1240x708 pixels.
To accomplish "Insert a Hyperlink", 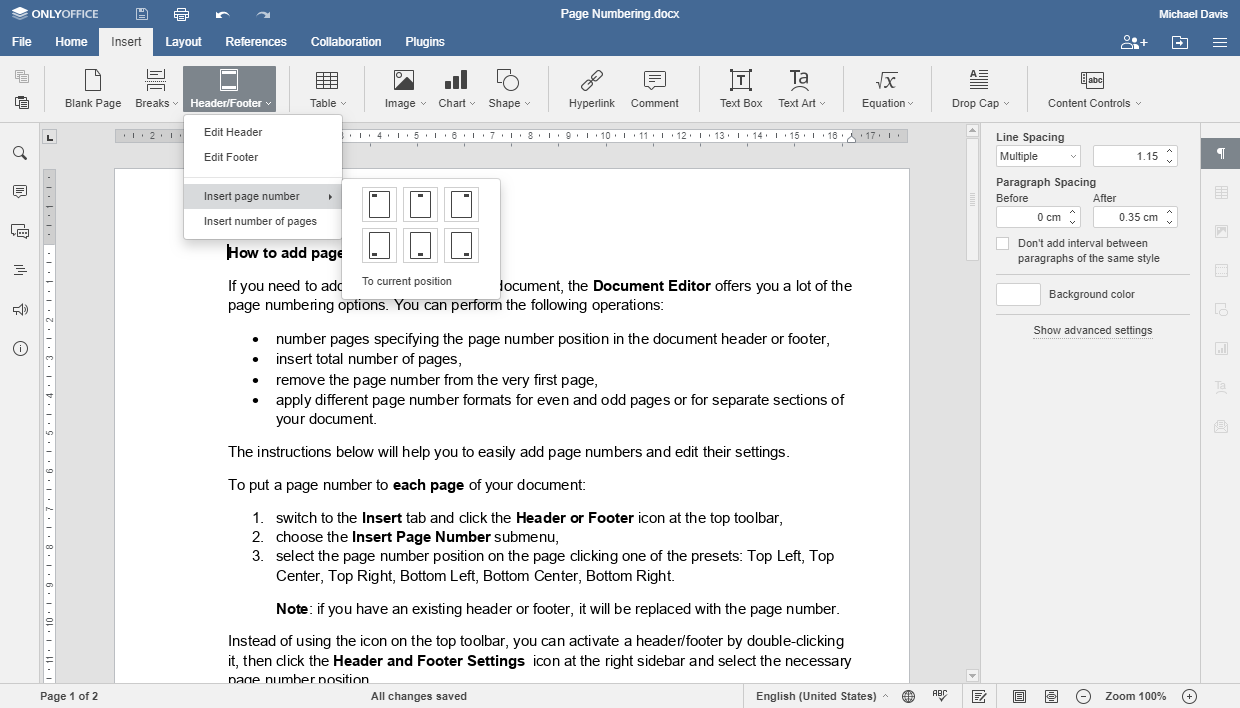I will (x=592, y=89).
